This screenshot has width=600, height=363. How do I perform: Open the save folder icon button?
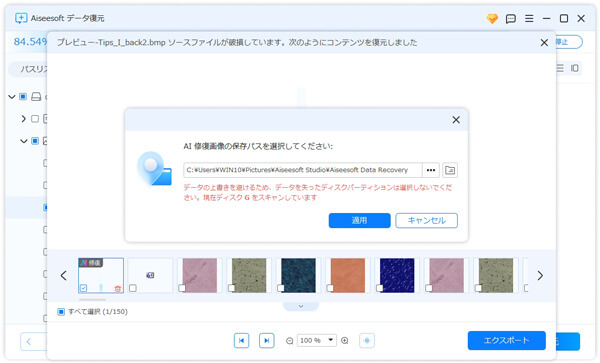coord(450,170)
